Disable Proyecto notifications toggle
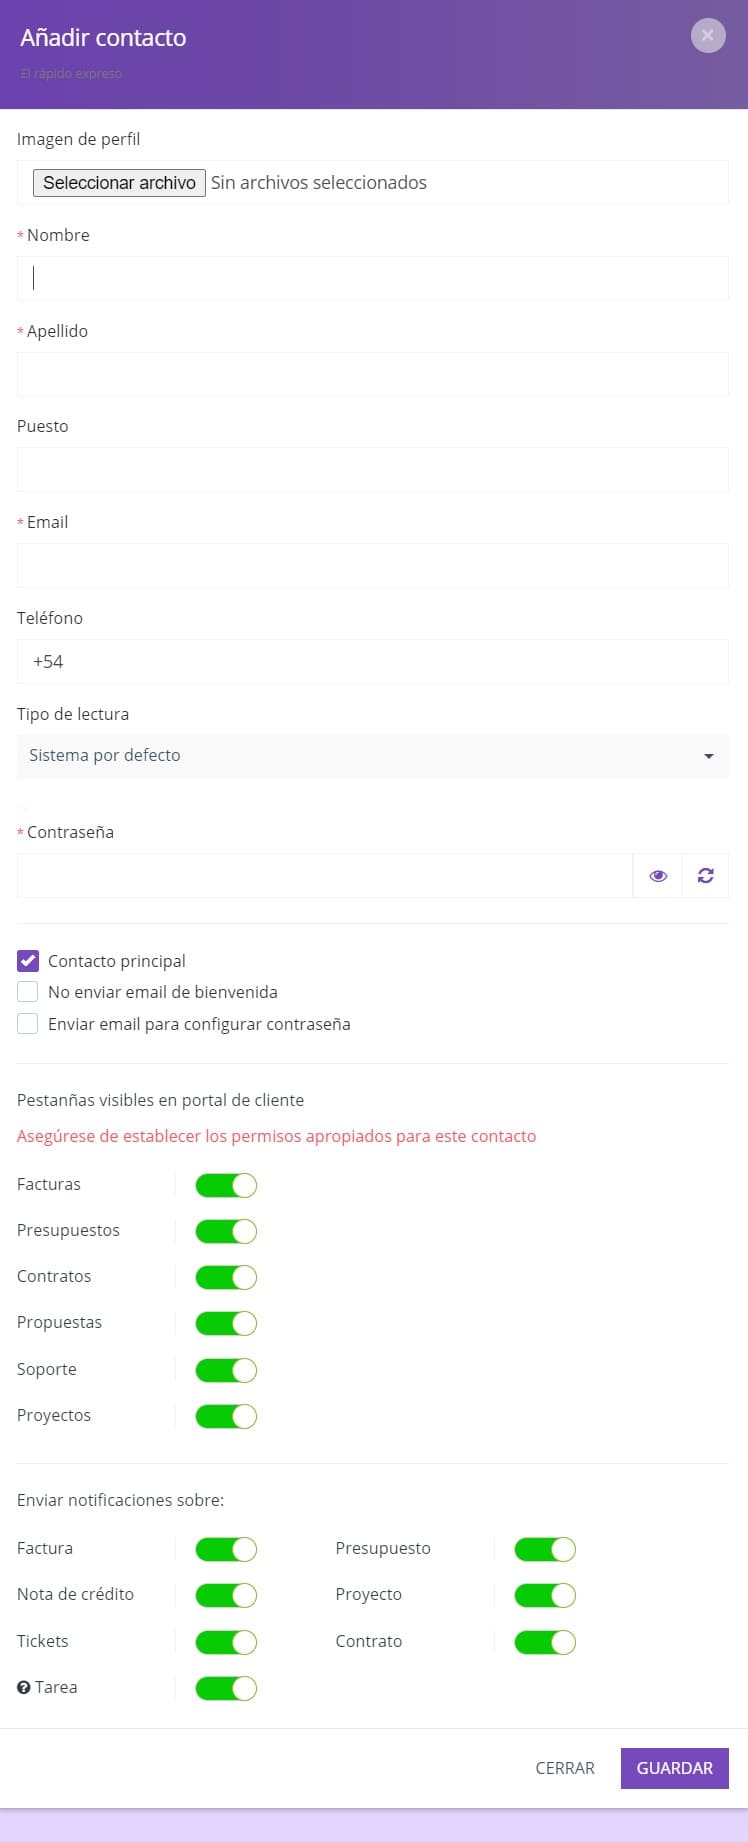This screenshot has width=748, height=1842. coord(545,1595)
